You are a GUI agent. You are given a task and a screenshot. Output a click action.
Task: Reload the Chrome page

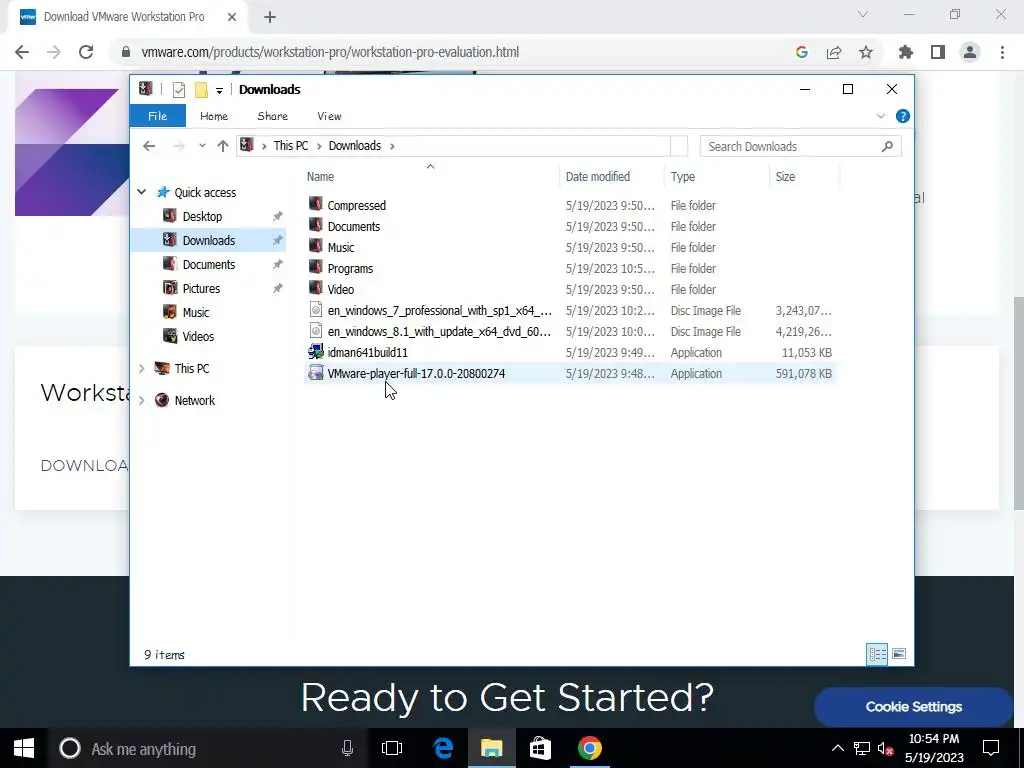pyautogui.click(x=86, y=52)
